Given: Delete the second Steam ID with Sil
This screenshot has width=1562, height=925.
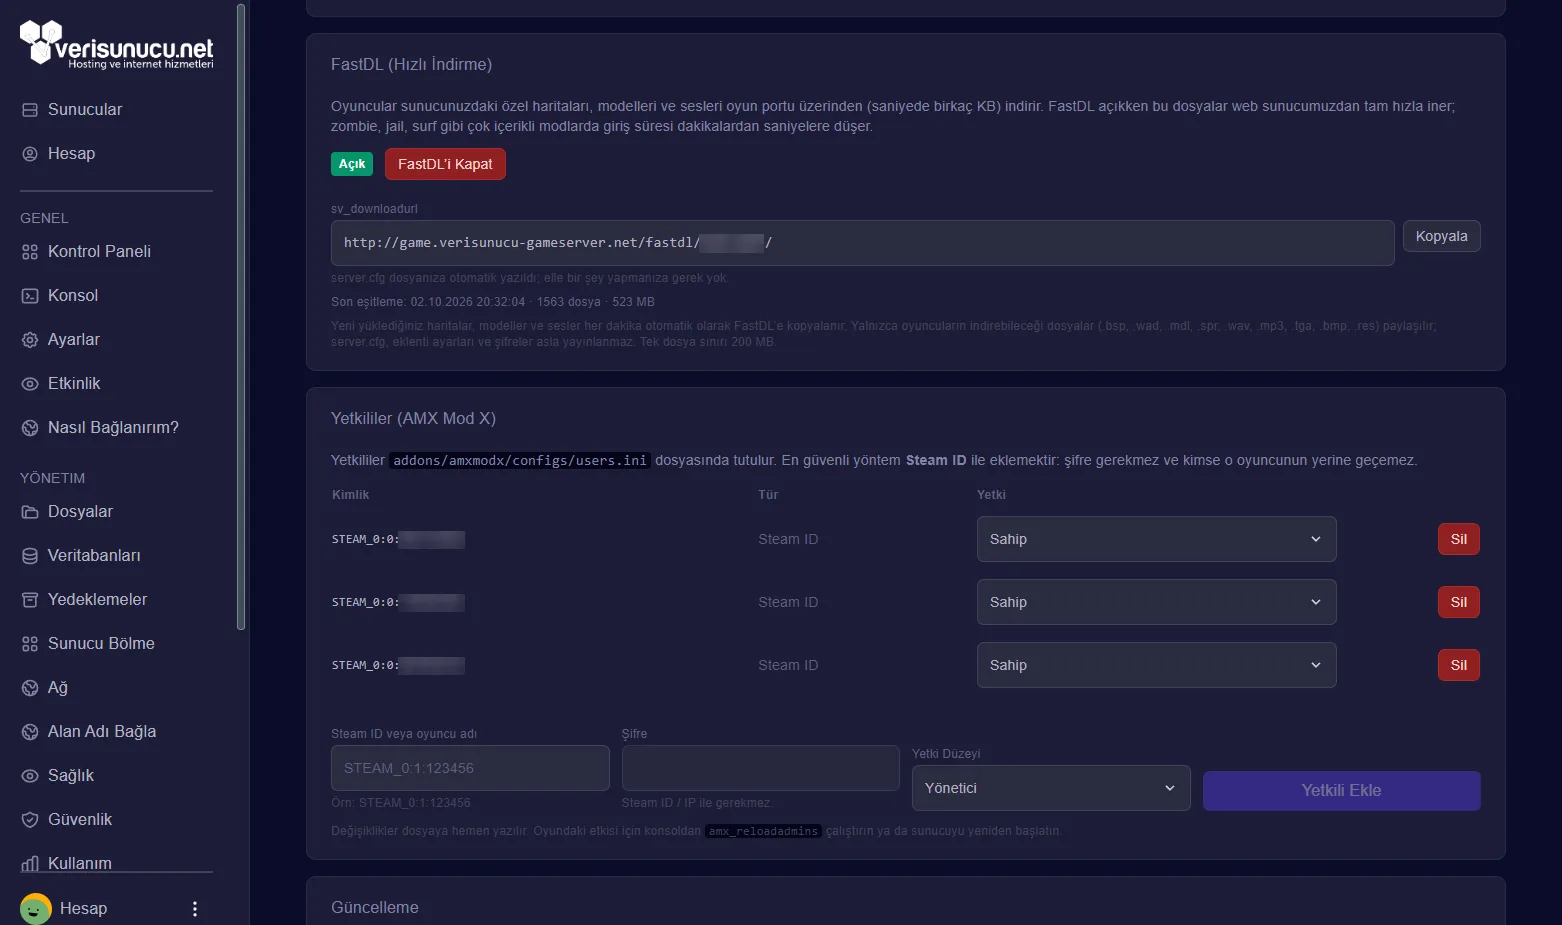Looking at the screenshot, I should 1458,602.
